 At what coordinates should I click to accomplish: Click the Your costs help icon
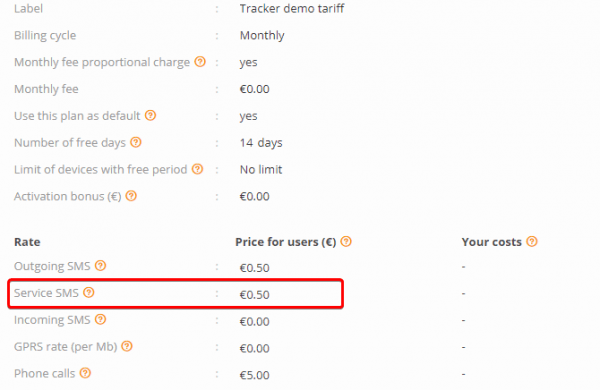click(532, 242)
